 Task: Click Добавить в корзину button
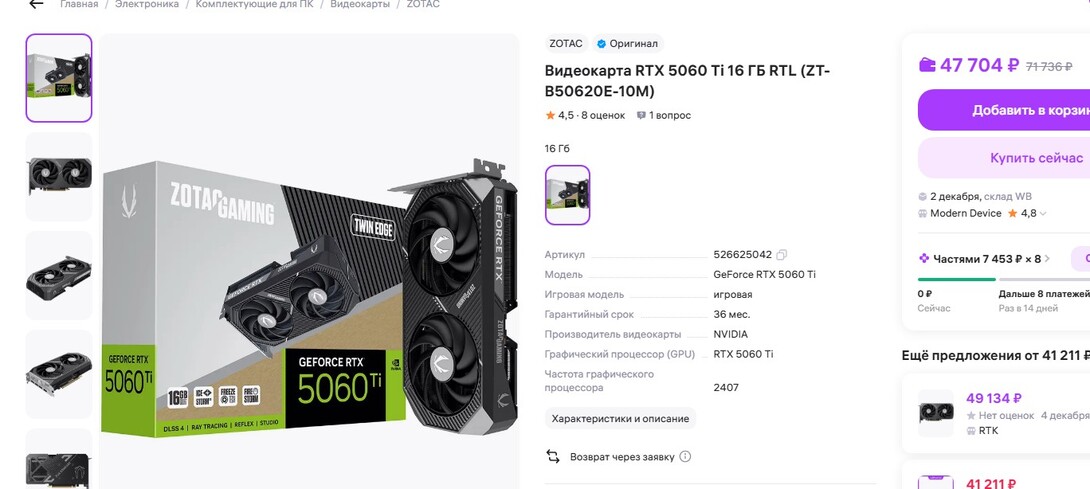[1004, 110]
